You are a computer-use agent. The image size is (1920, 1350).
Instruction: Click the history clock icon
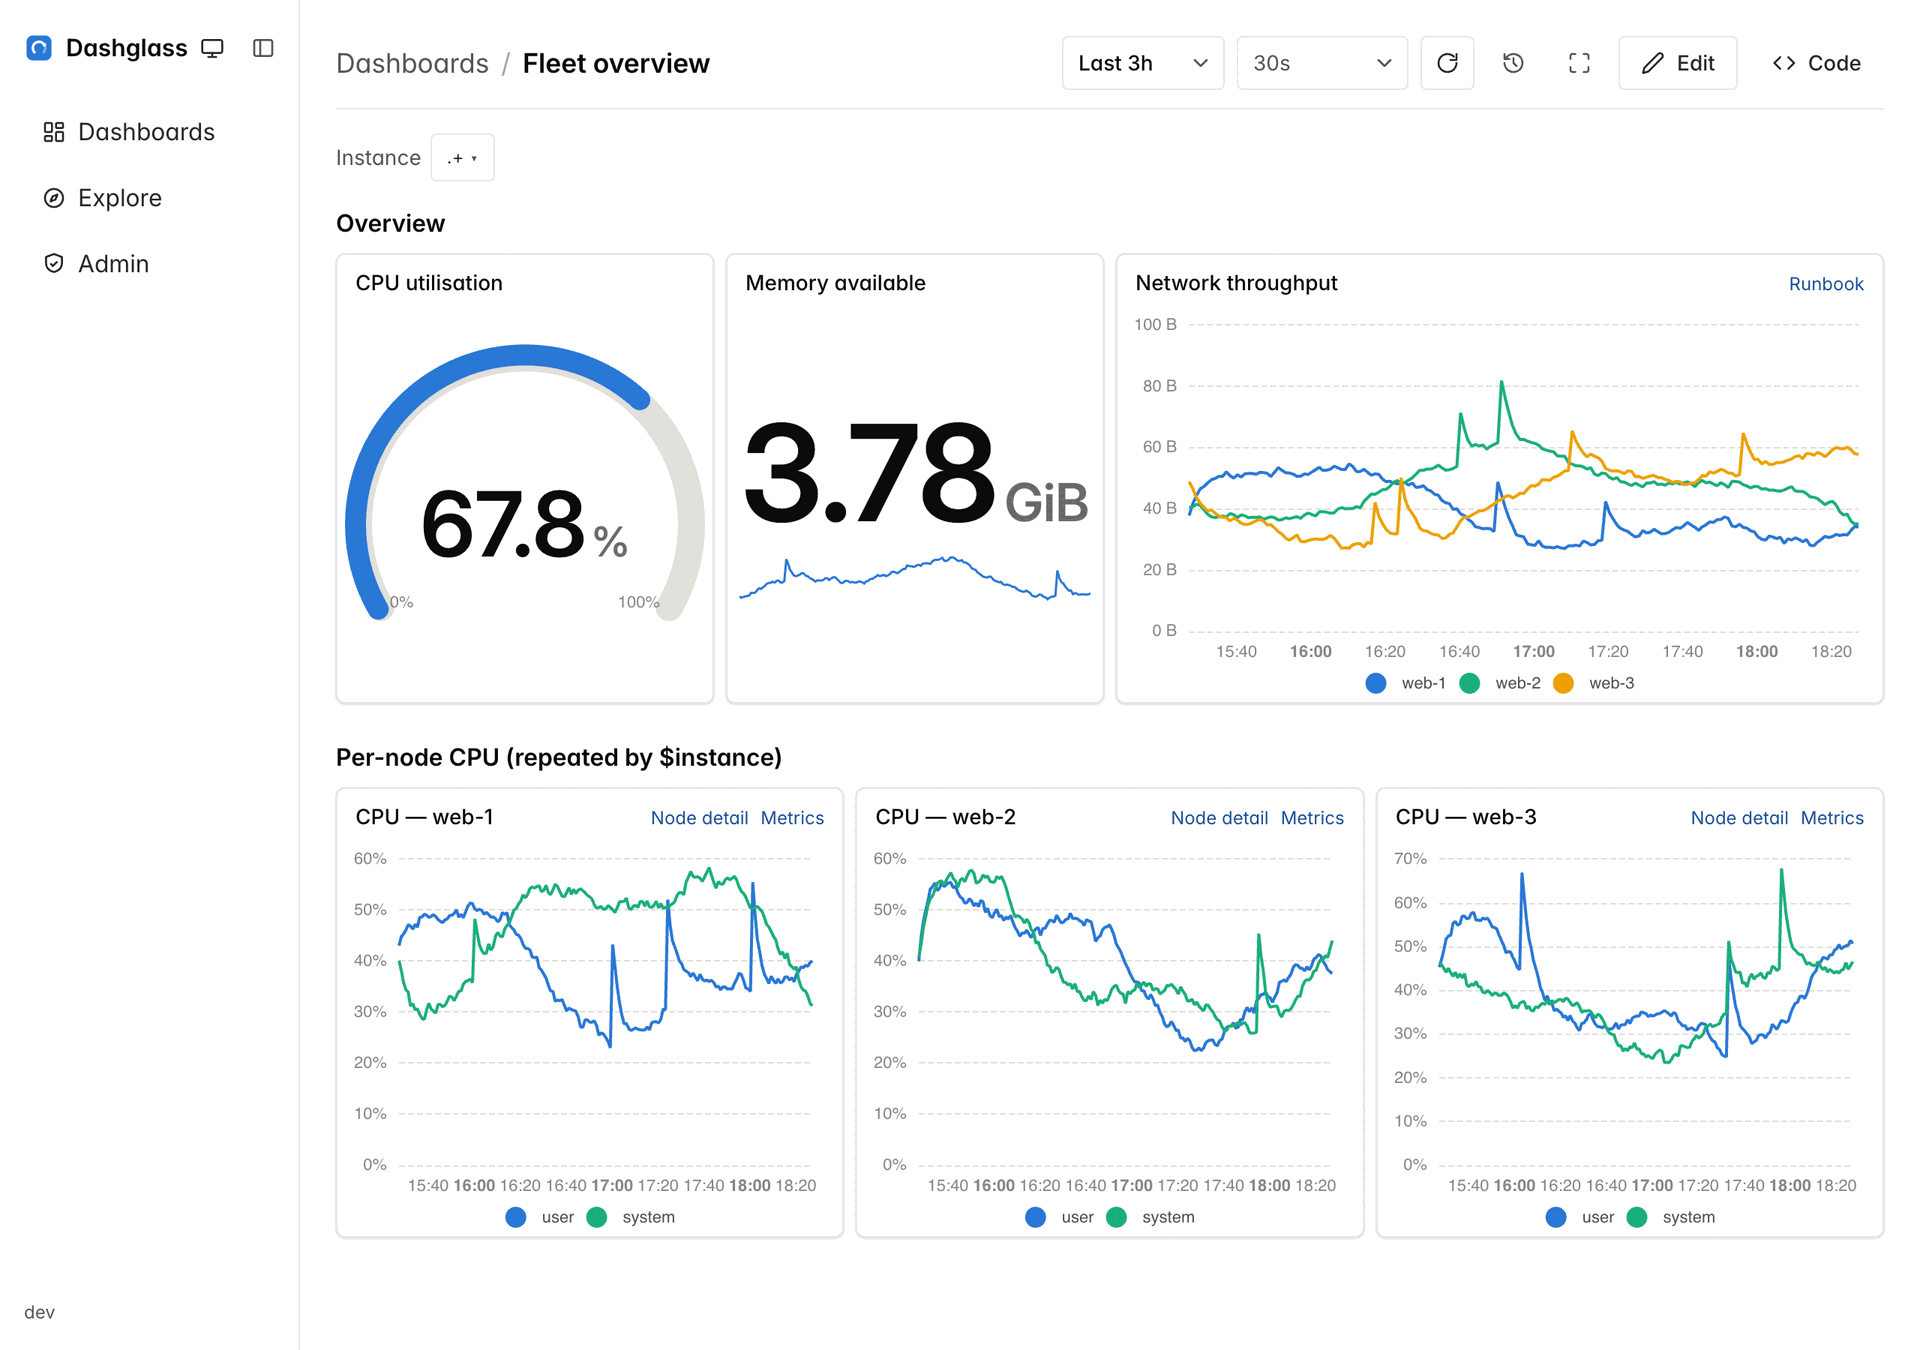(x=1513, y=63)
